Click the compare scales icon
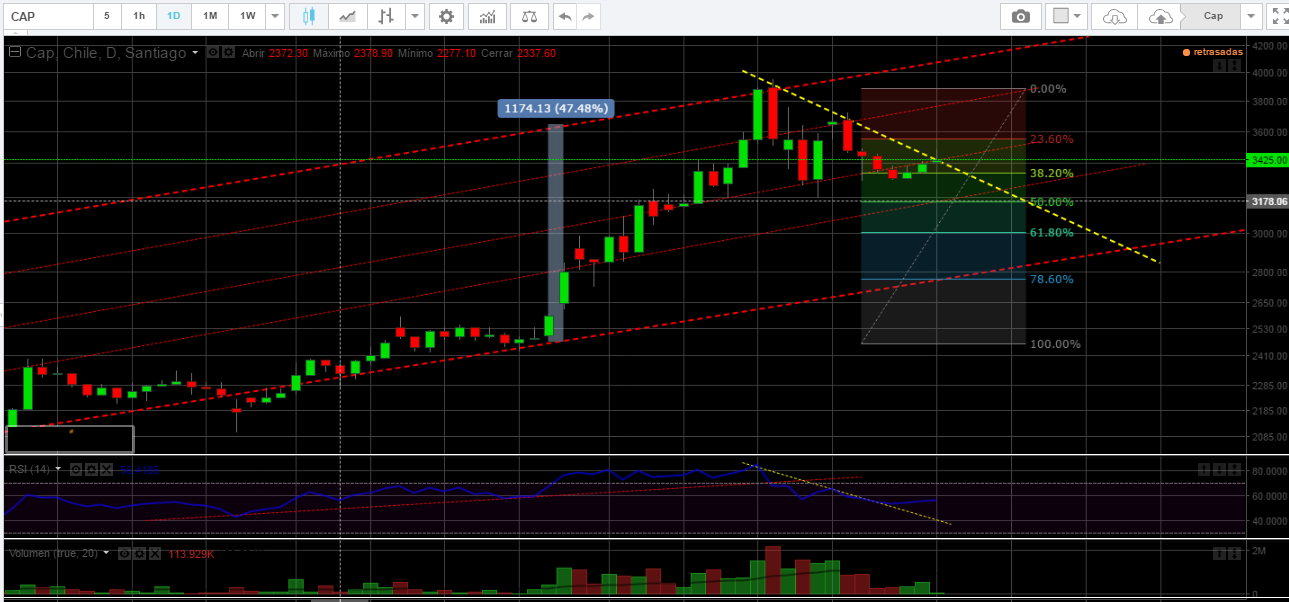1289x602 pixels. tap(529, 16)
